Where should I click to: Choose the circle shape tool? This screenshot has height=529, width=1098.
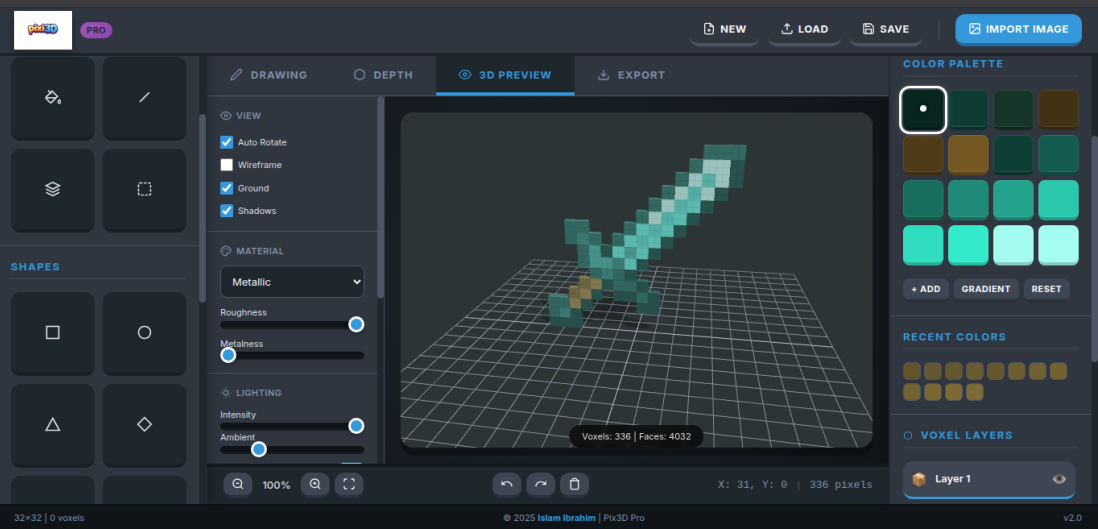point(144,333)
